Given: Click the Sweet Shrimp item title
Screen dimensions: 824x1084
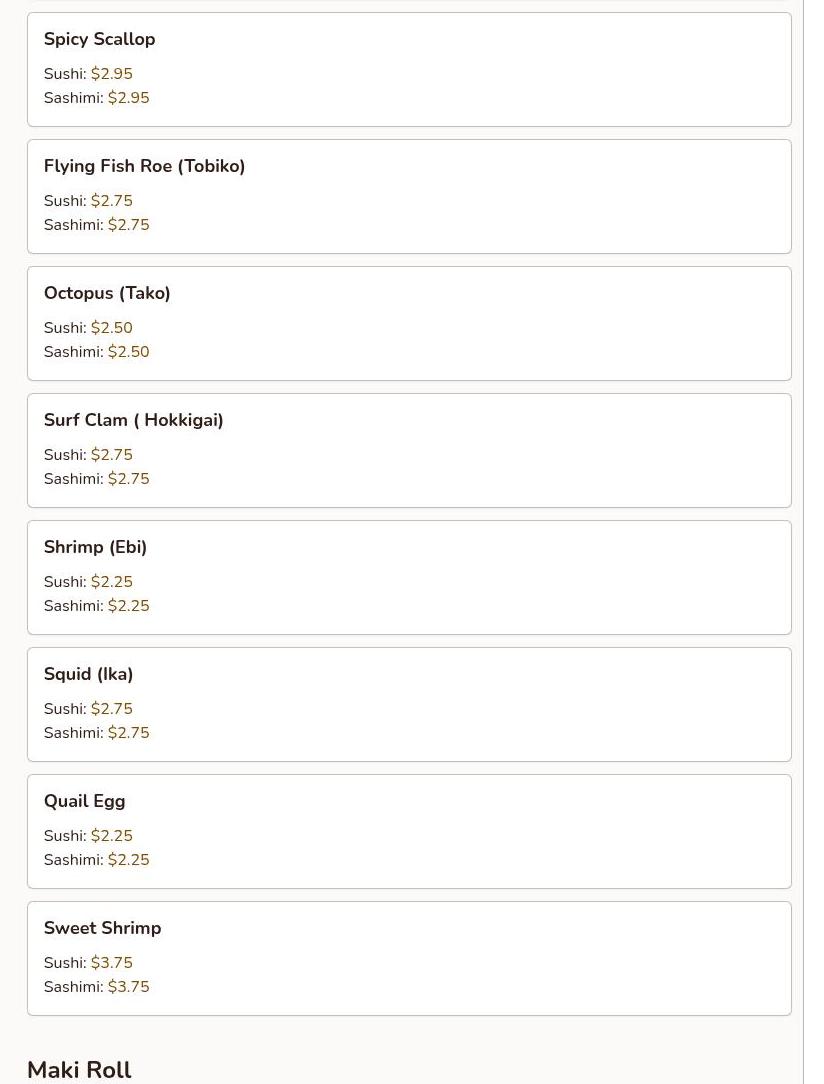Looking at the screenshot, I should coord(102,928).
